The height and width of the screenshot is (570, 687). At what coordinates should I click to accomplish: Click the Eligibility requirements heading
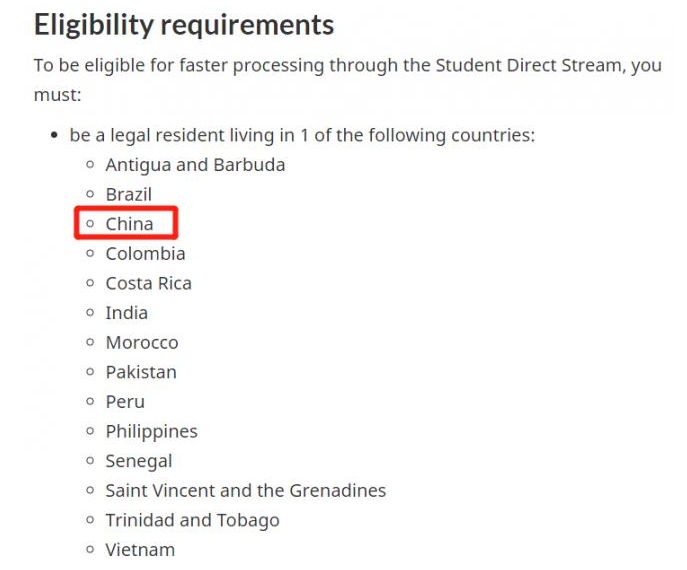(184, 25)
